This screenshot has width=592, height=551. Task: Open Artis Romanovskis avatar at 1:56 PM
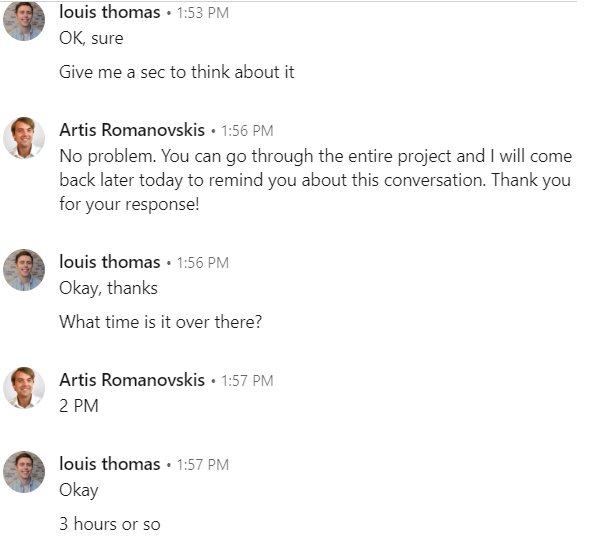tap(24, 137)
